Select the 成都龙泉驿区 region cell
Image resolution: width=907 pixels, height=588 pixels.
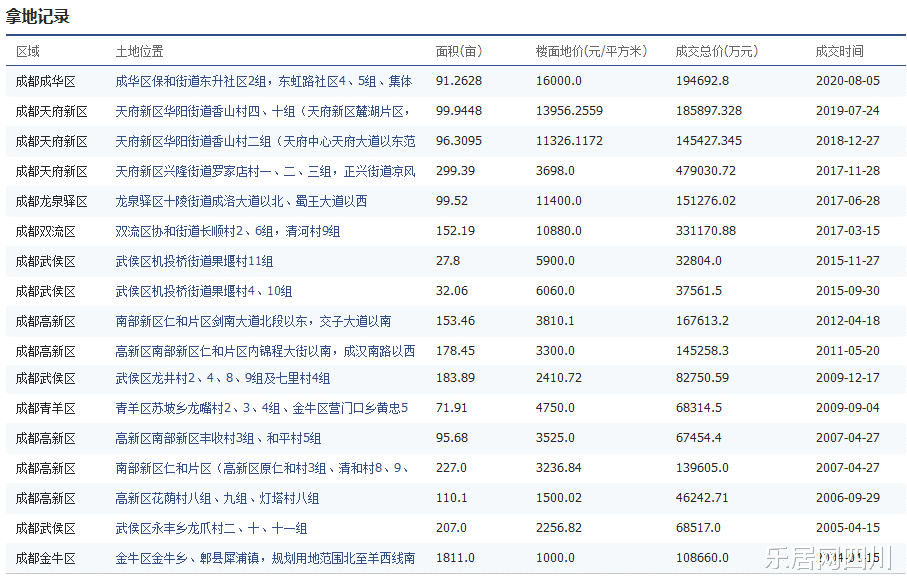pos(51,202)
